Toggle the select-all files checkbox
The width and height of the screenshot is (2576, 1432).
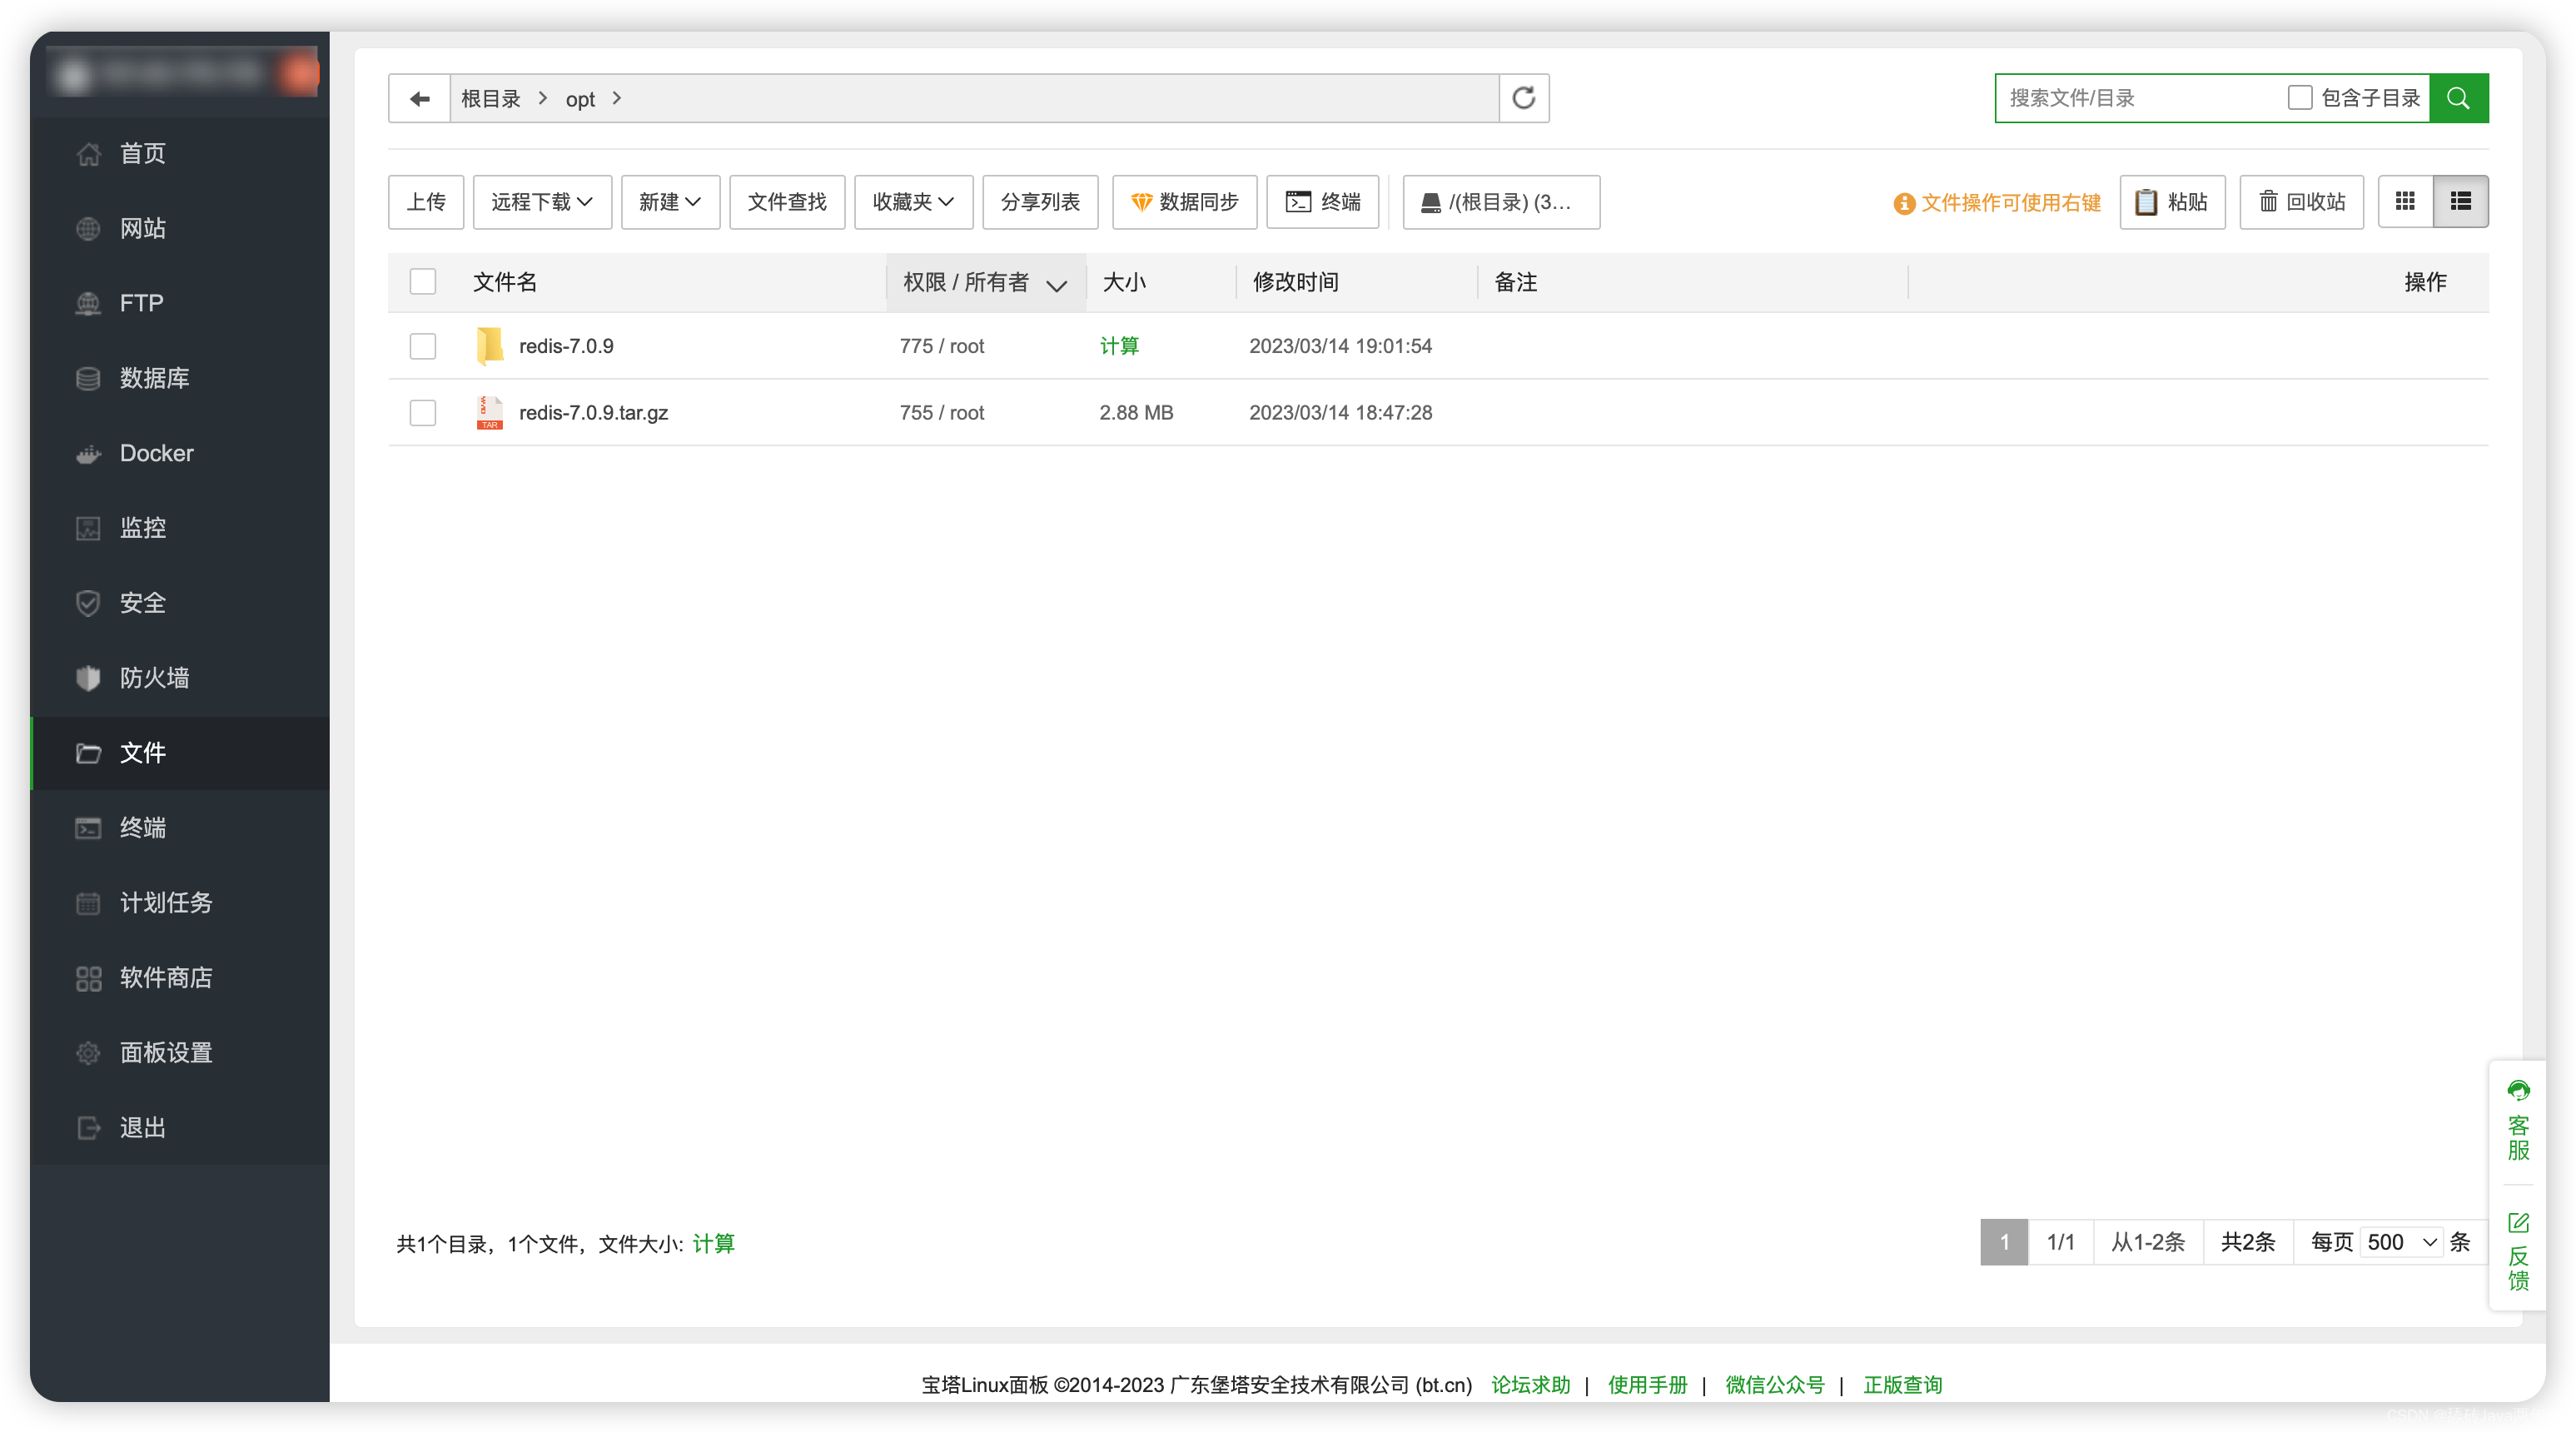coord(423,282)
